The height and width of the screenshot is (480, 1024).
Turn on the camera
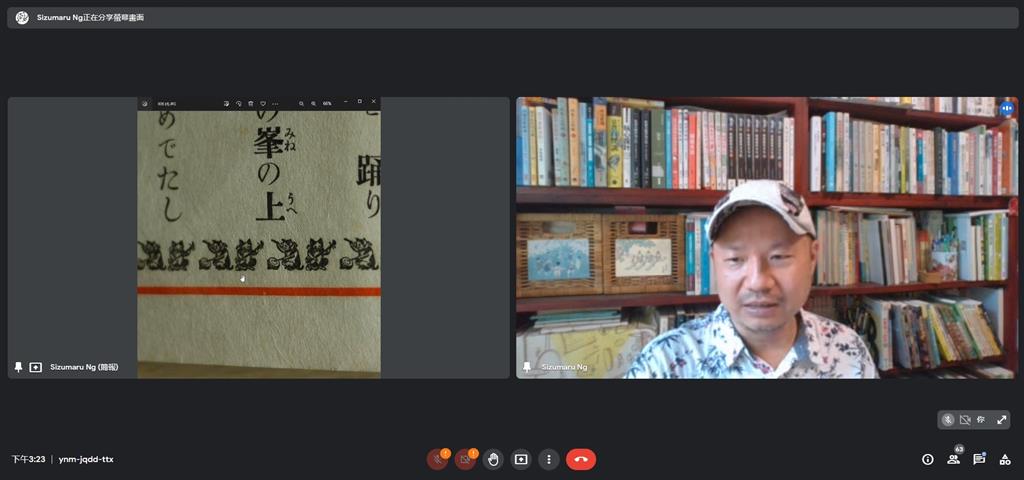pos(465,459)
